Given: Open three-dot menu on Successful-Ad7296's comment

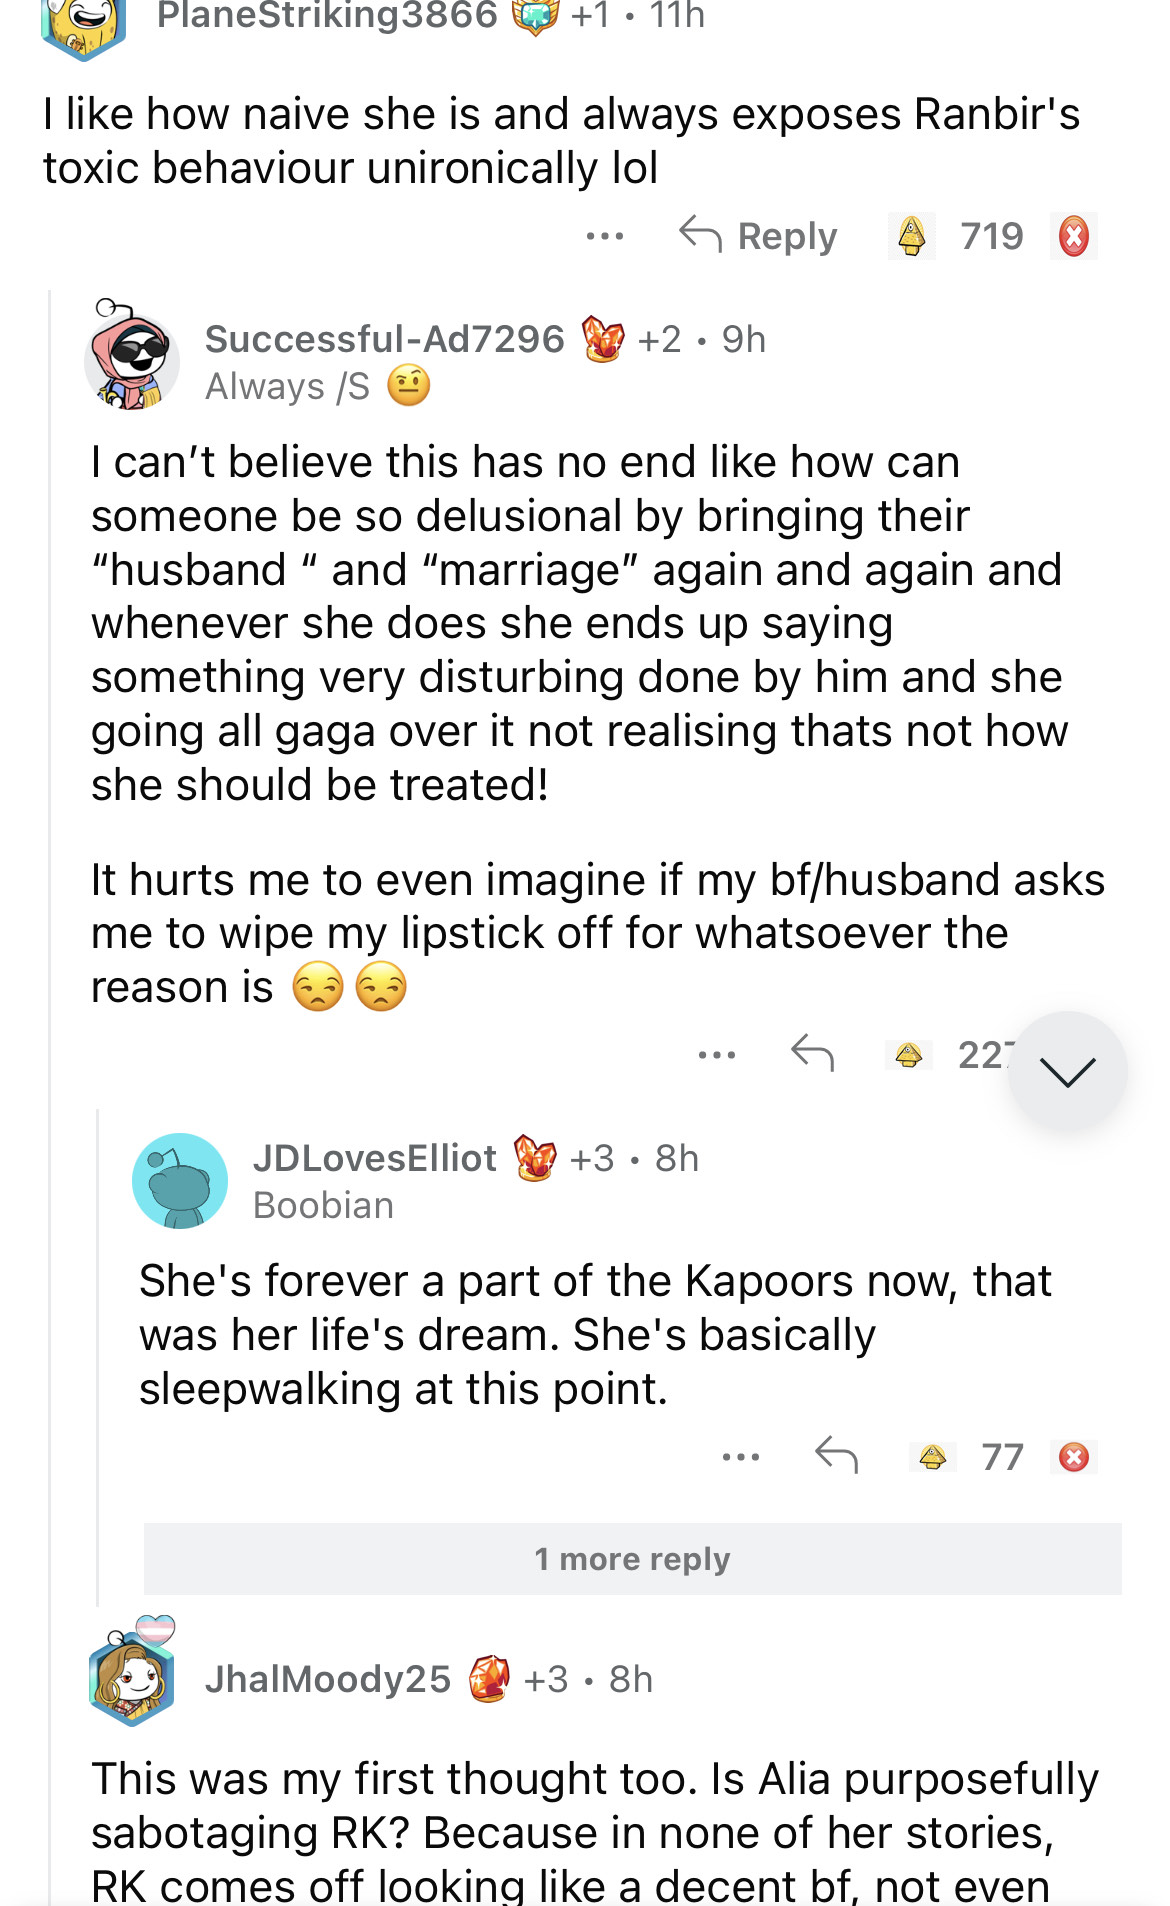Looking at the screenshot, I should click(717, 1055).
